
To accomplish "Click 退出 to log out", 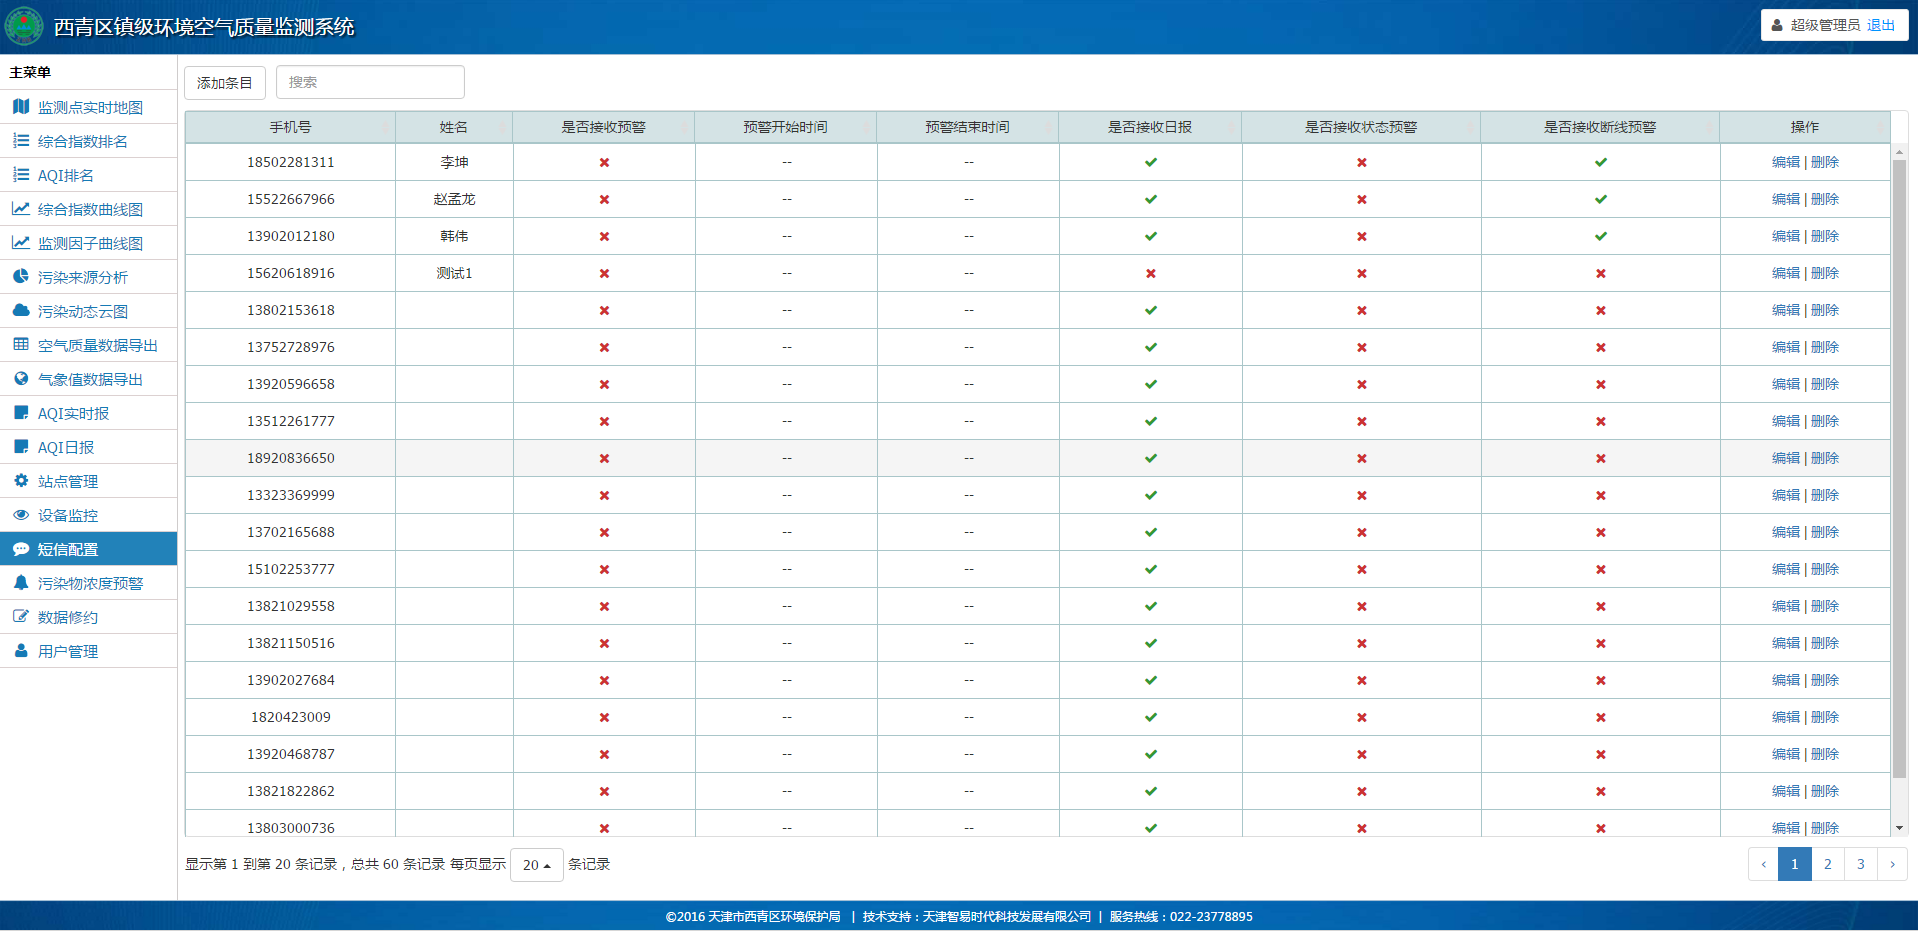I will (x=1881, y=25).
